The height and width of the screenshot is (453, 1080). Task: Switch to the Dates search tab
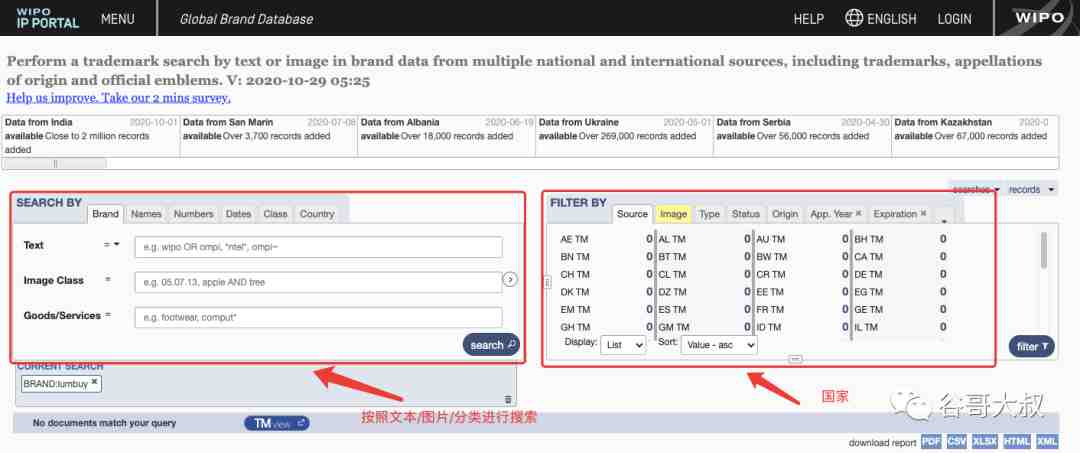point(238,214)
